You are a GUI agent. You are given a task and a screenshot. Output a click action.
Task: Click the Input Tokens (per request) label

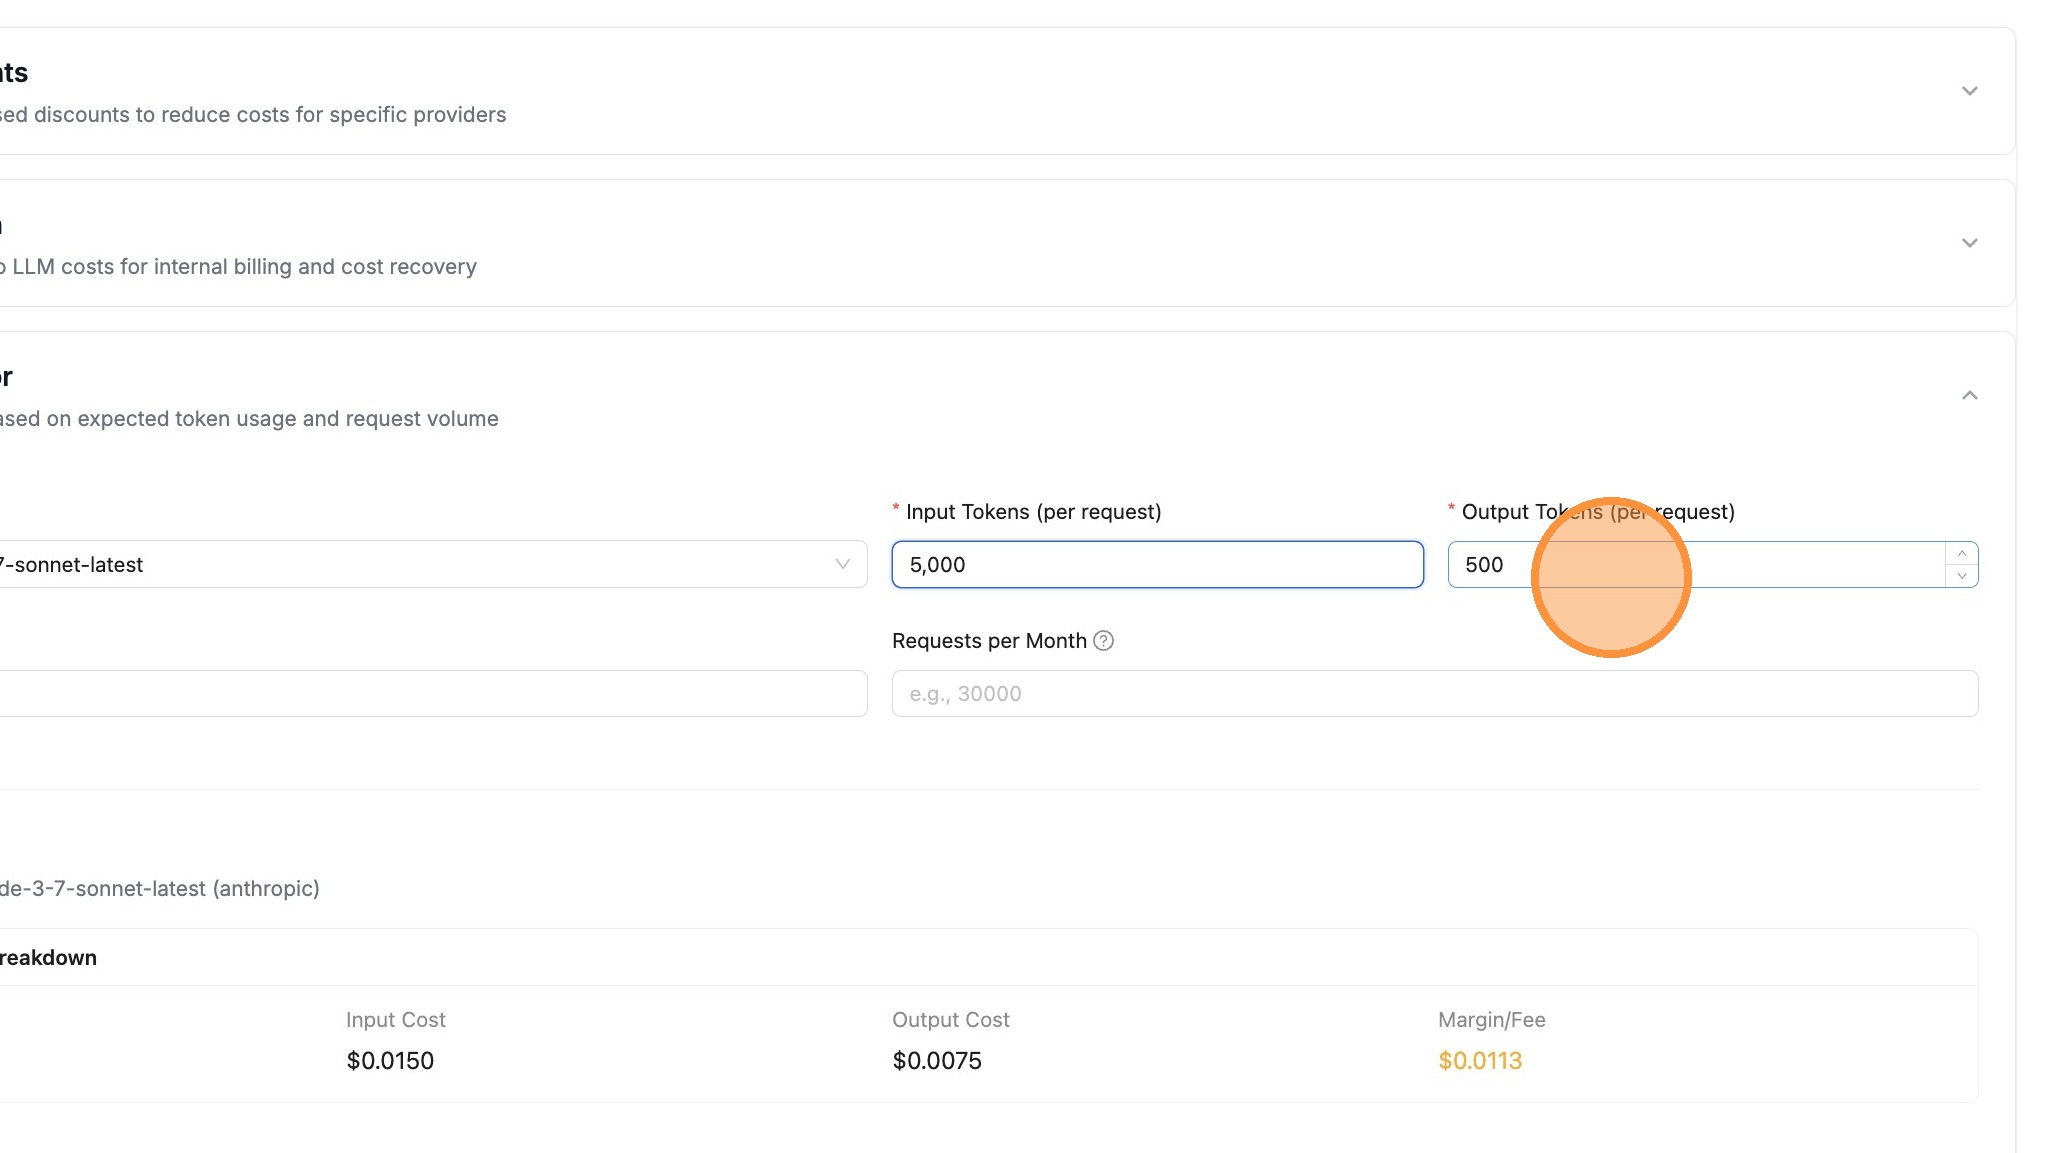click(x=1033, y=511)
